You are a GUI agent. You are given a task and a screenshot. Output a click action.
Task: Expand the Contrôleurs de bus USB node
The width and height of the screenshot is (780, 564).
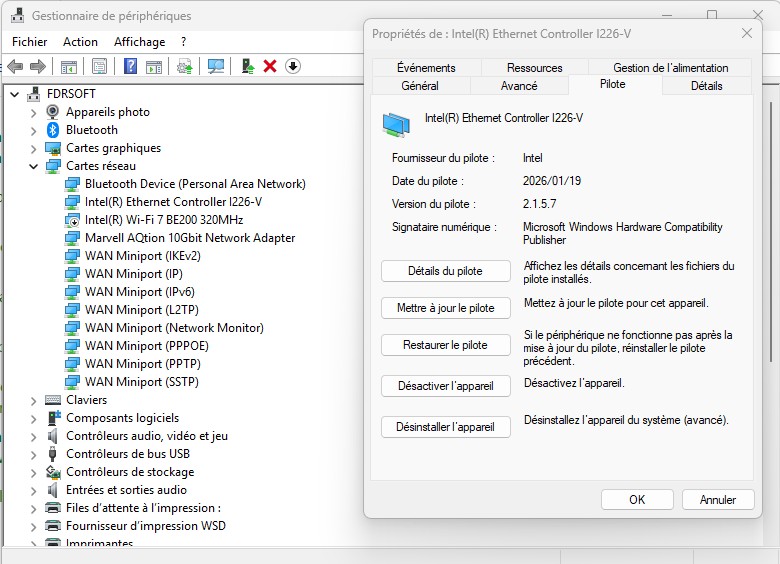(x=33, y=454)
